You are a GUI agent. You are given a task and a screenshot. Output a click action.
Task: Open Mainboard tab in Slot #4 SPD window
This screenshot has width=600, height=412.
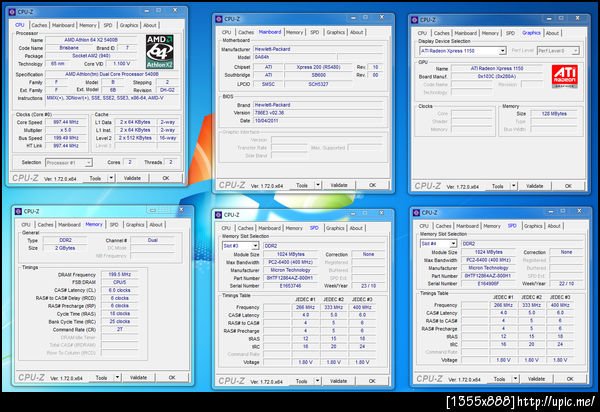tap(467, 226)
